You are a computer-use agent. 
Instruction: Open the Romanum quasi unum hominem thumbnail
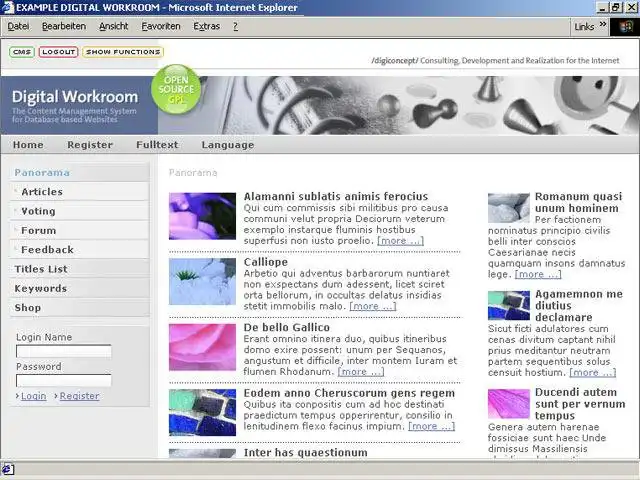pyautogui.click(x=509, y=208)
